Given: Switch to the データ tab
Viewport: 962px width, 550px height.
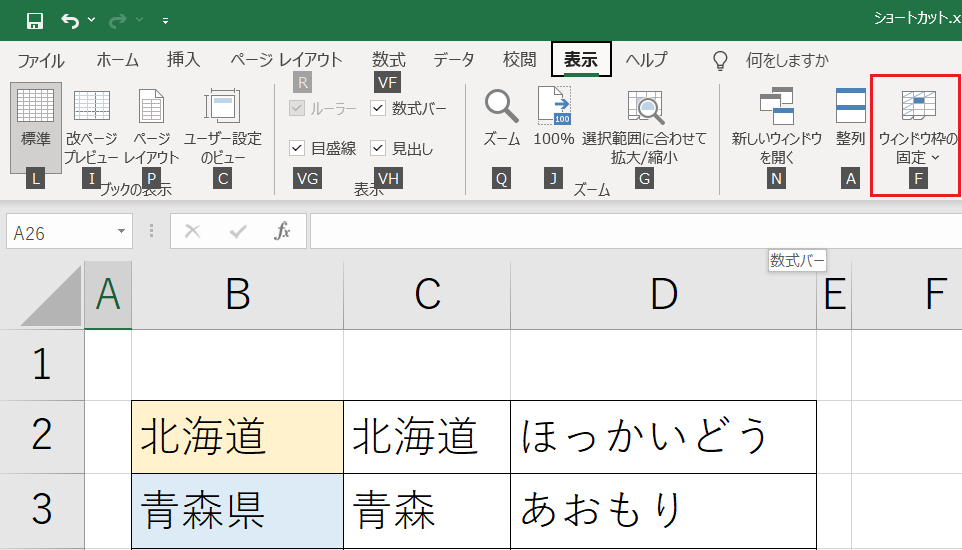Looking at the screenshot, I should pyautogui.click(x=453, y=60).
